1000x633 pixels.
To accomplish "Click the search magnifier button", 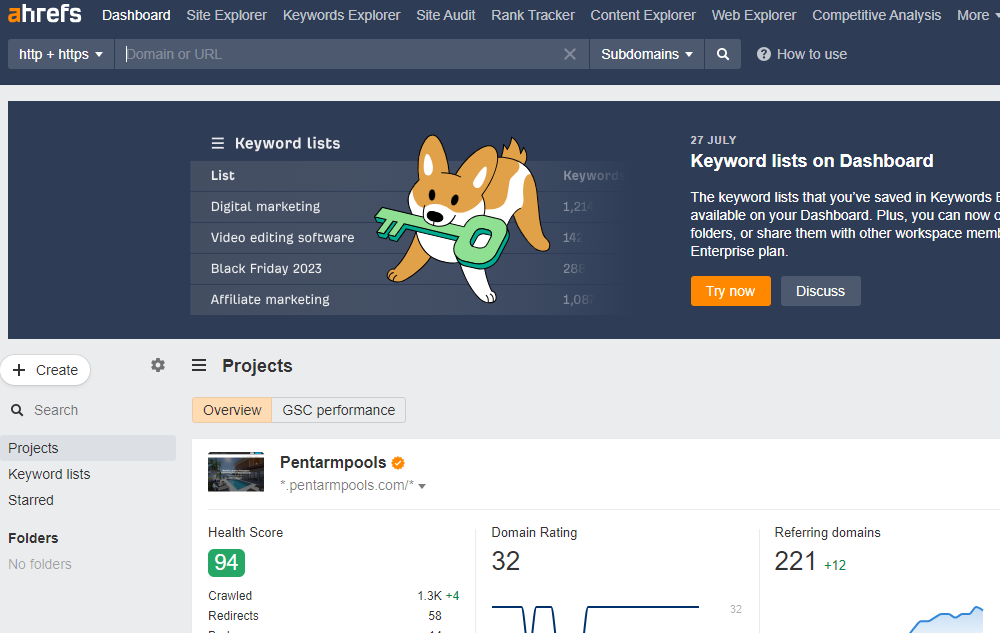I will (x=723, y=54).
